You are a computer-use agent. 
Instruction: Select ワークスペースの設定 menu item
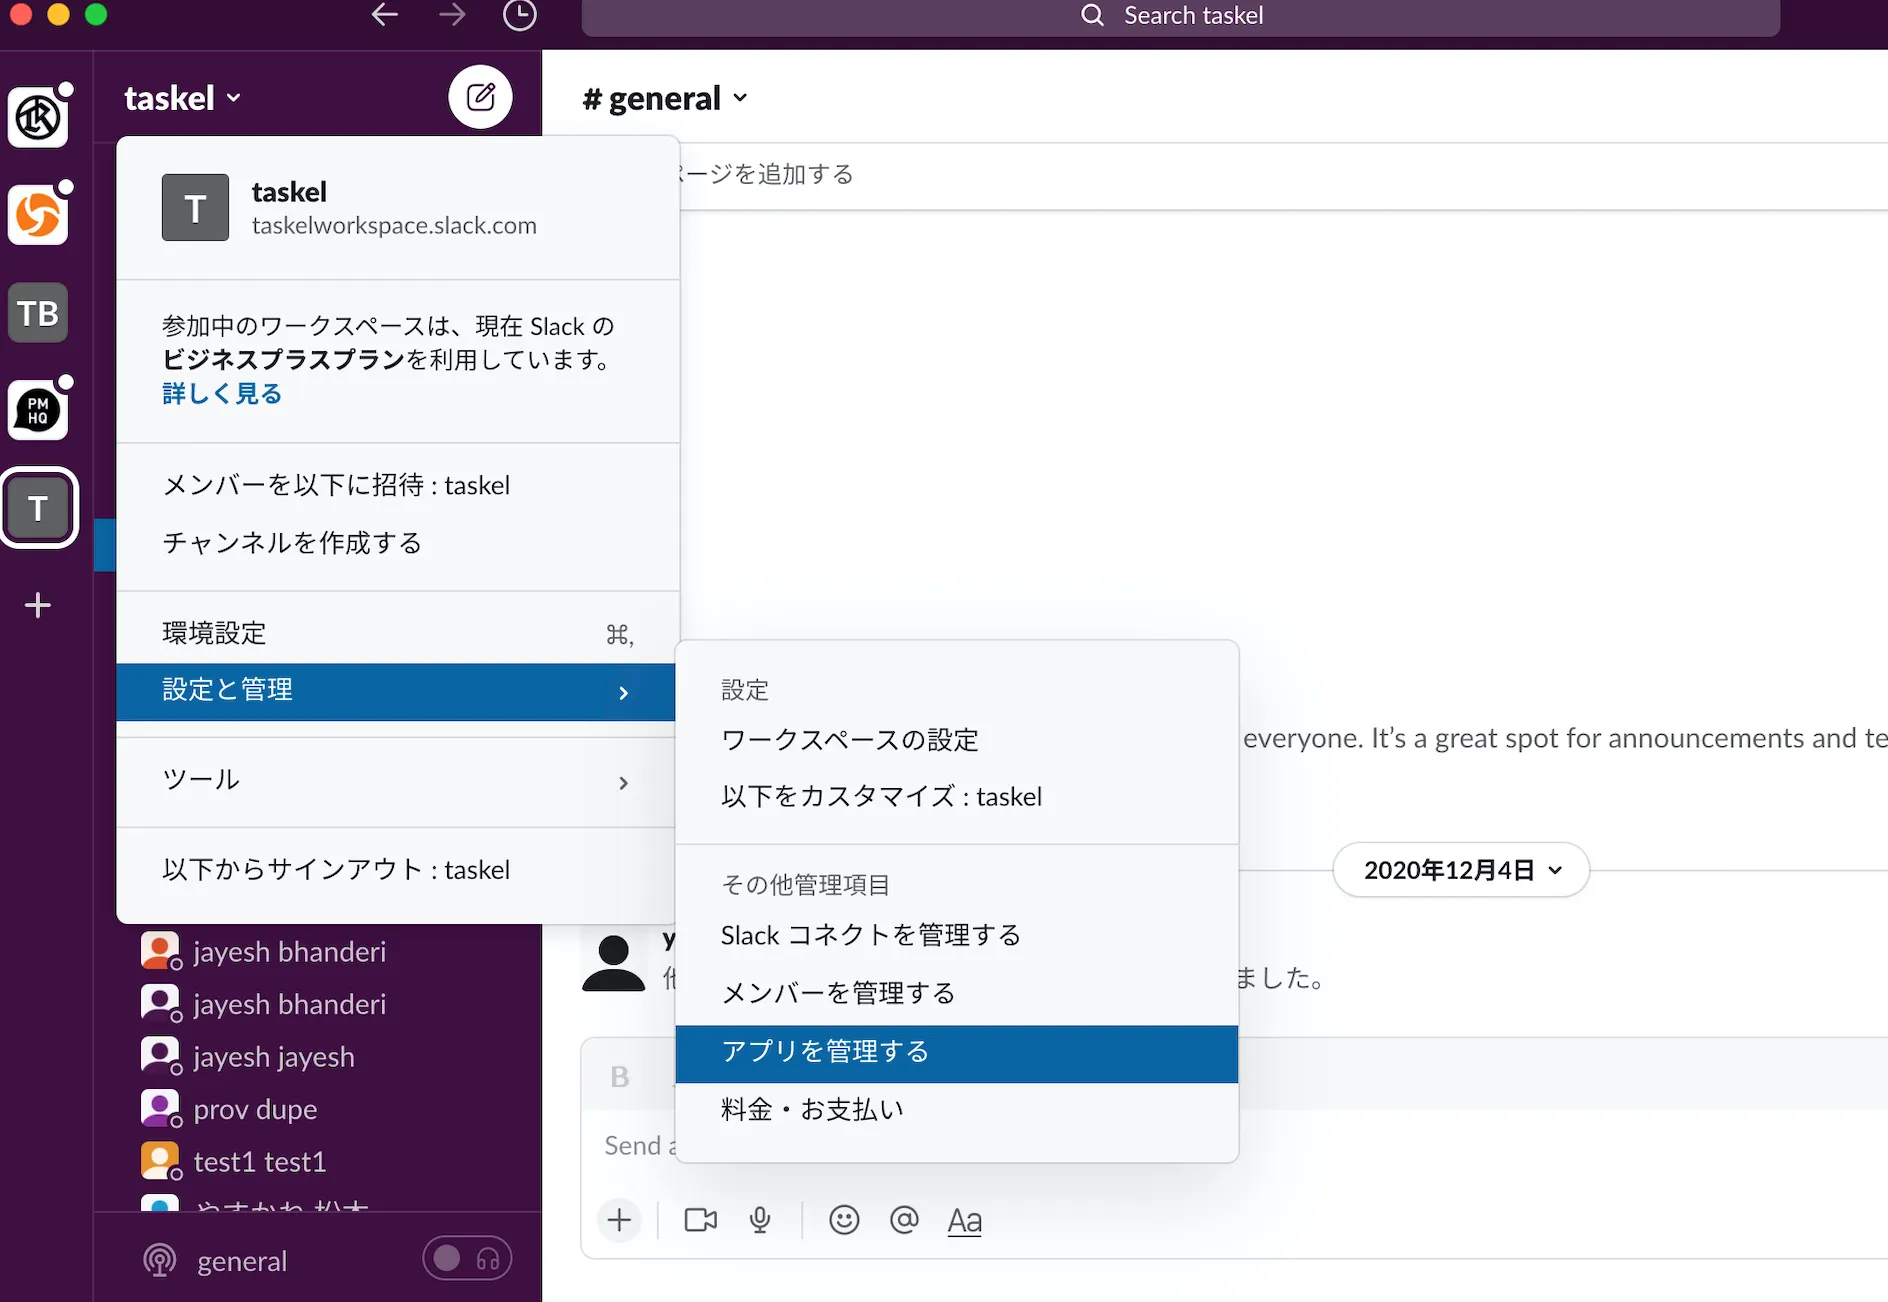(849, 740)
